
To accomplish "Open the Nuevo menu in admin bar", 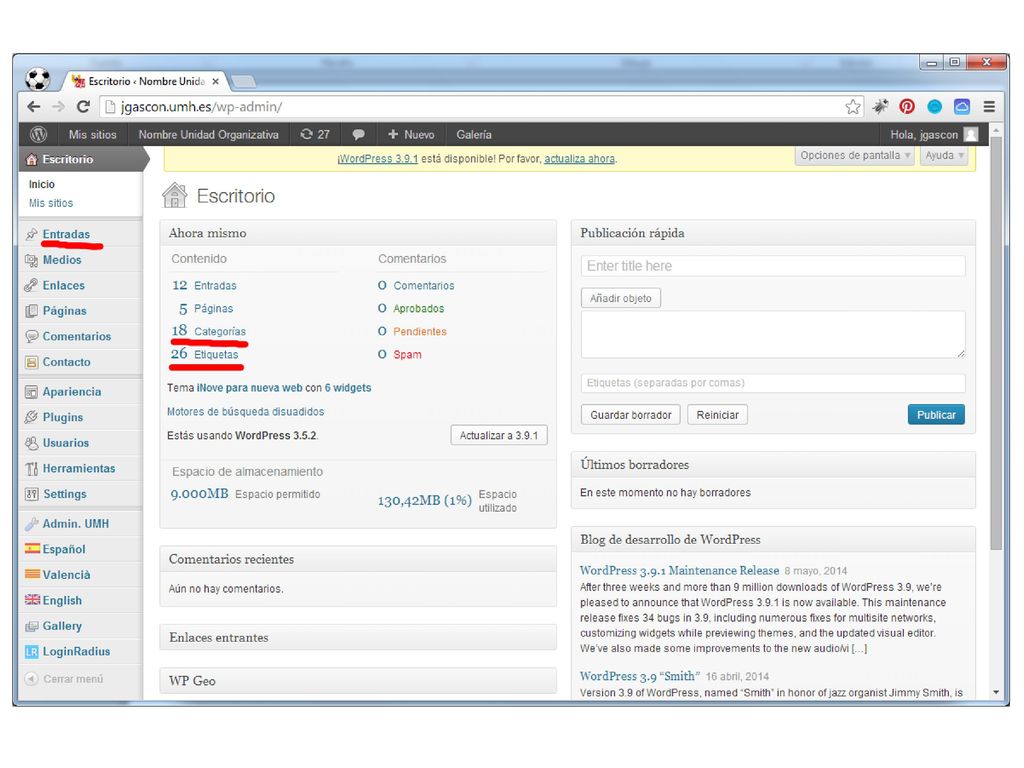I will (411, 135).
